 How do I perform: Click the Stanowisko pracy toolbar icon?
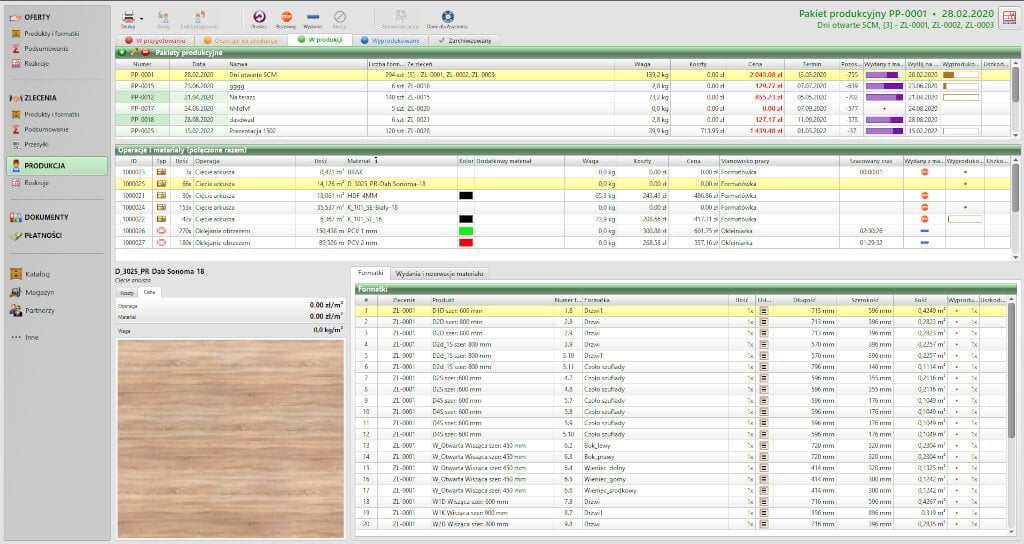[401, 16]
